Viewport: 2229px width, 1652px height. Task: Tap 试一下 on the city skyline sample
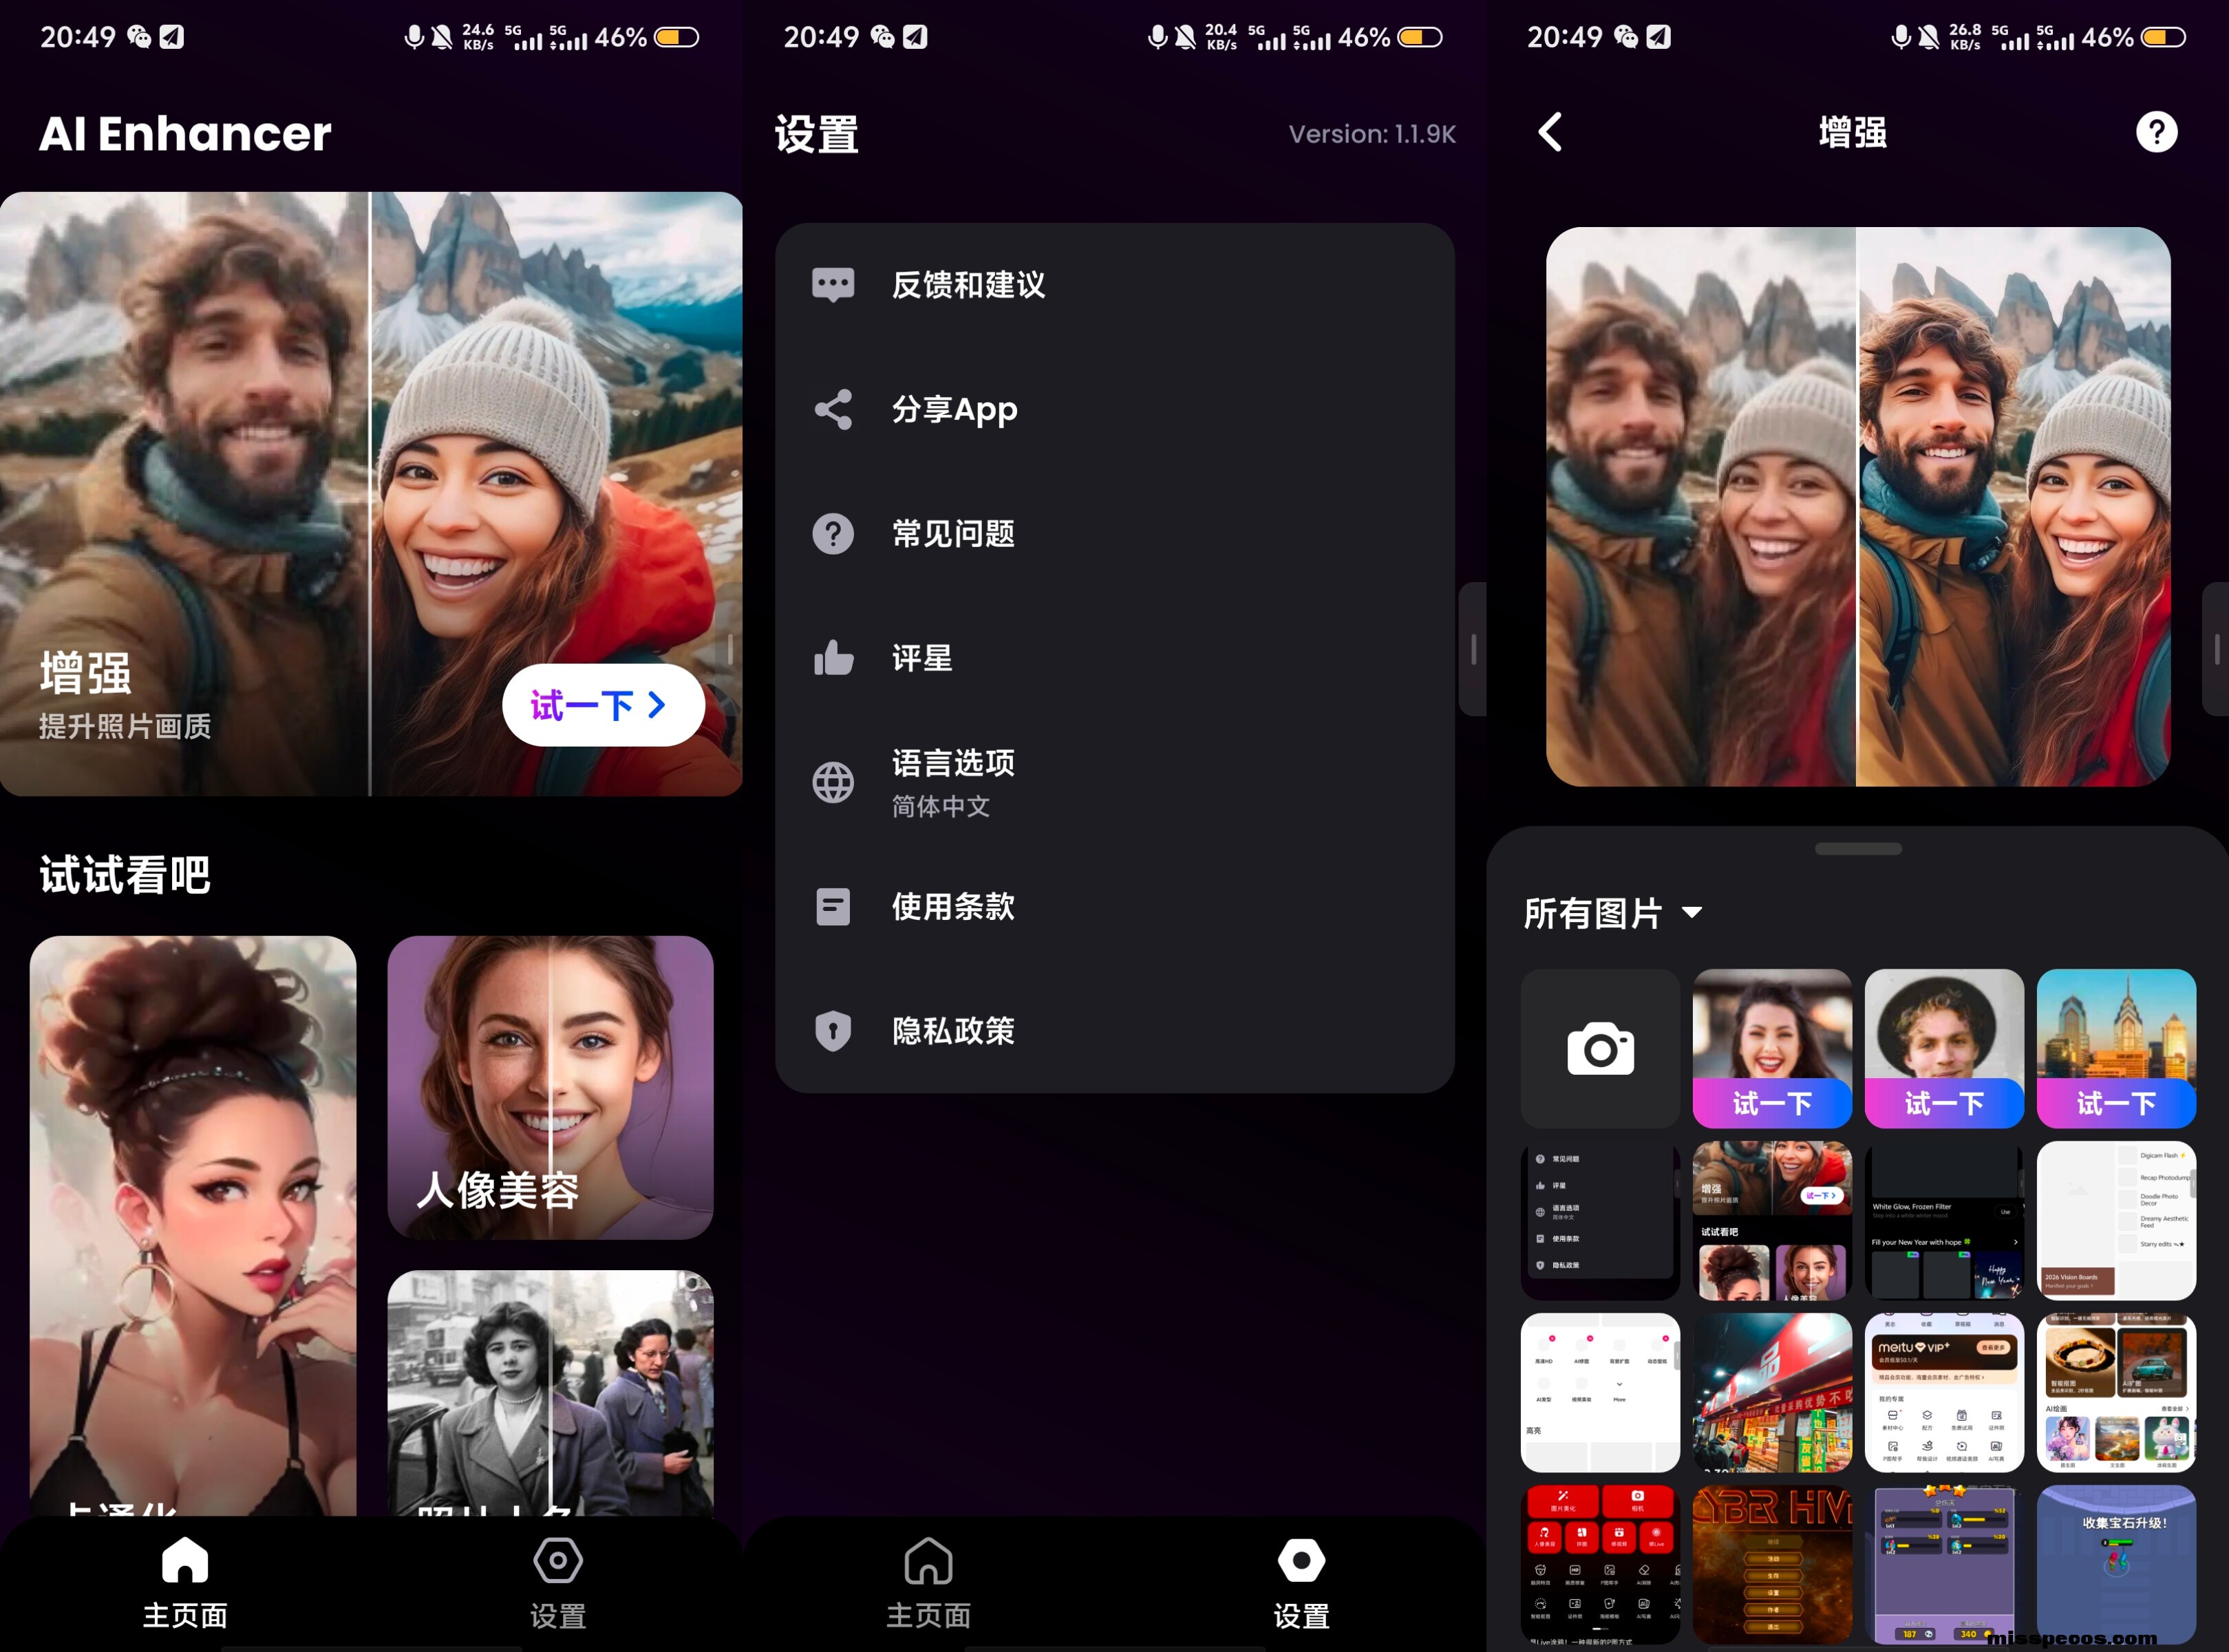click(2115, 1103)
